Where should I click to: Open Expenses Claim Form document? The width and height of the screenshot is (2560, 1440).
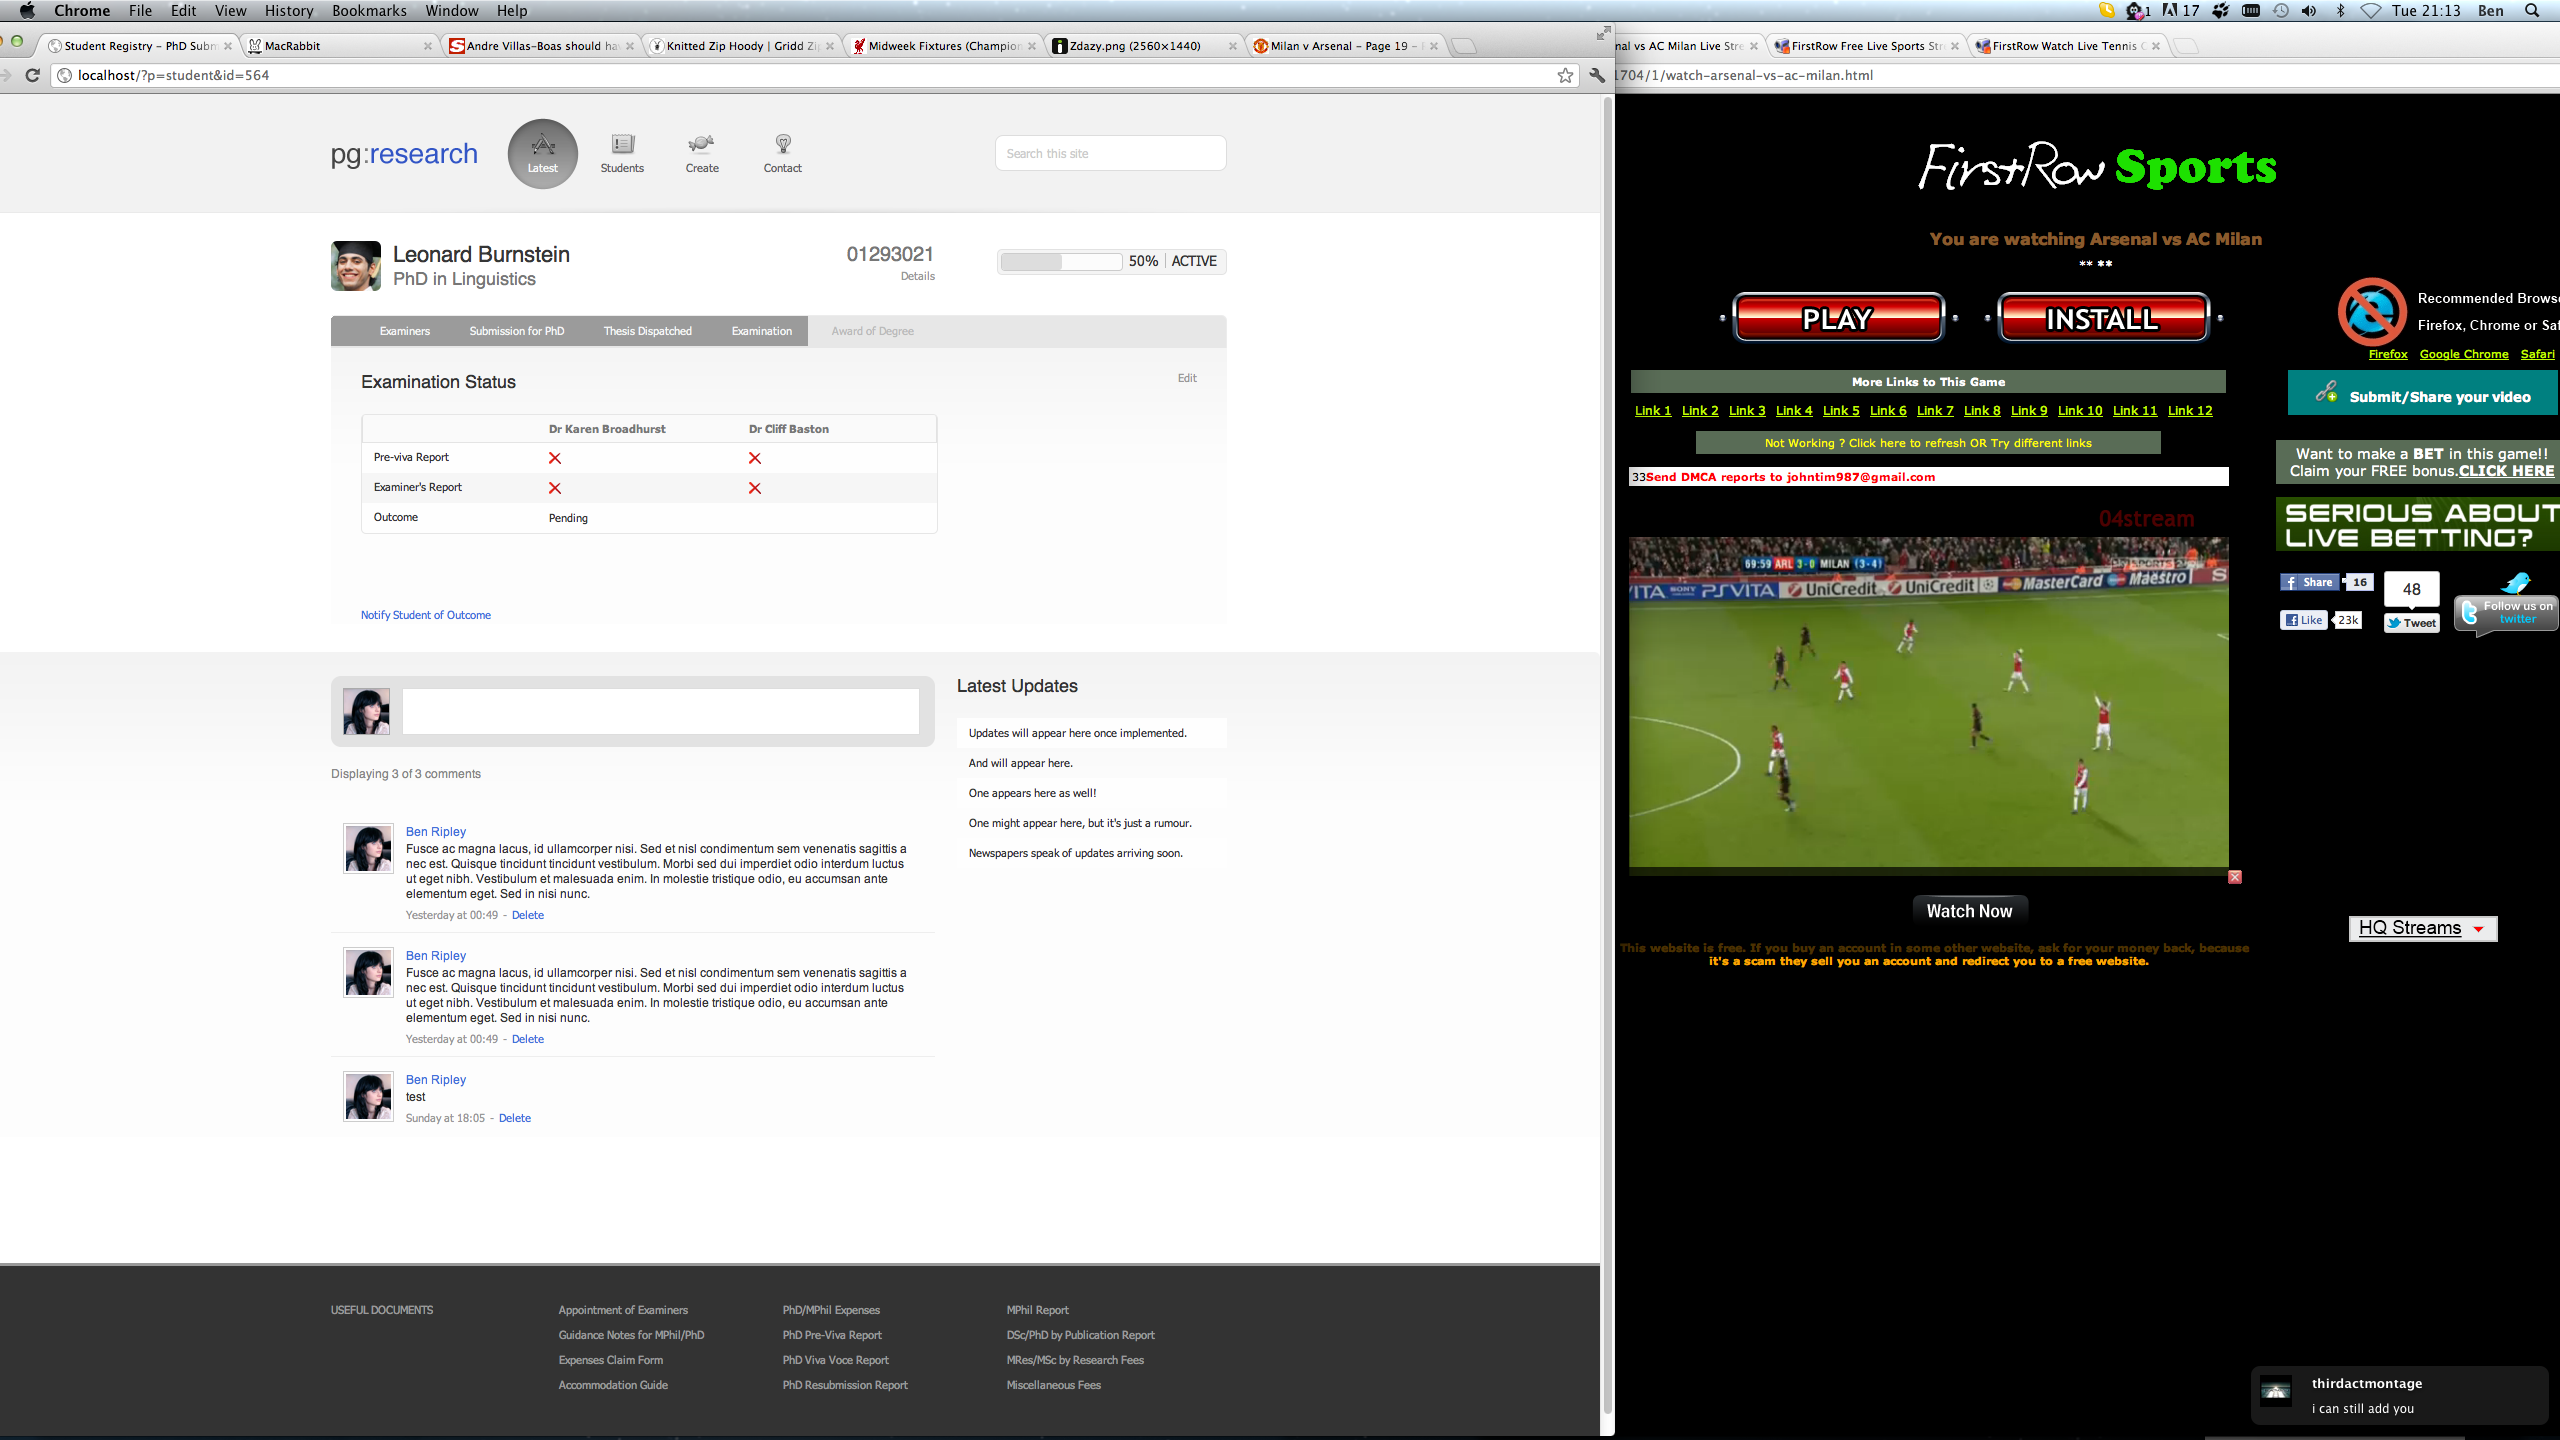pyautogui.click(x=611, y=1360)
